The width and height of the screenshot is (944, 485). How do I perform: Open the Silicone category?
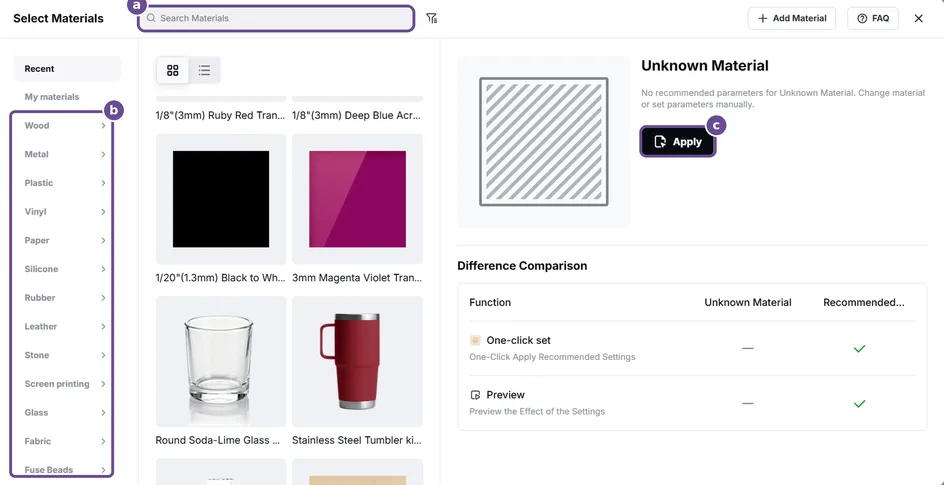click(41, 269)
